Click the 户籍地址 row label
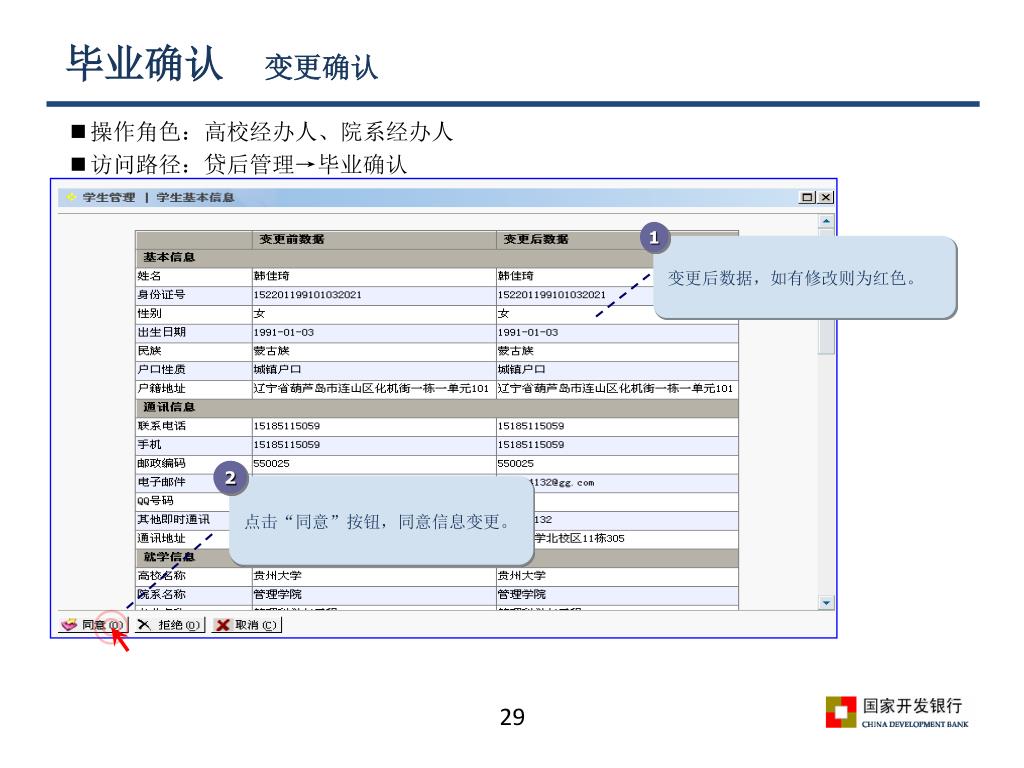Screen dimensions: 1024x768 coord(161,388)
